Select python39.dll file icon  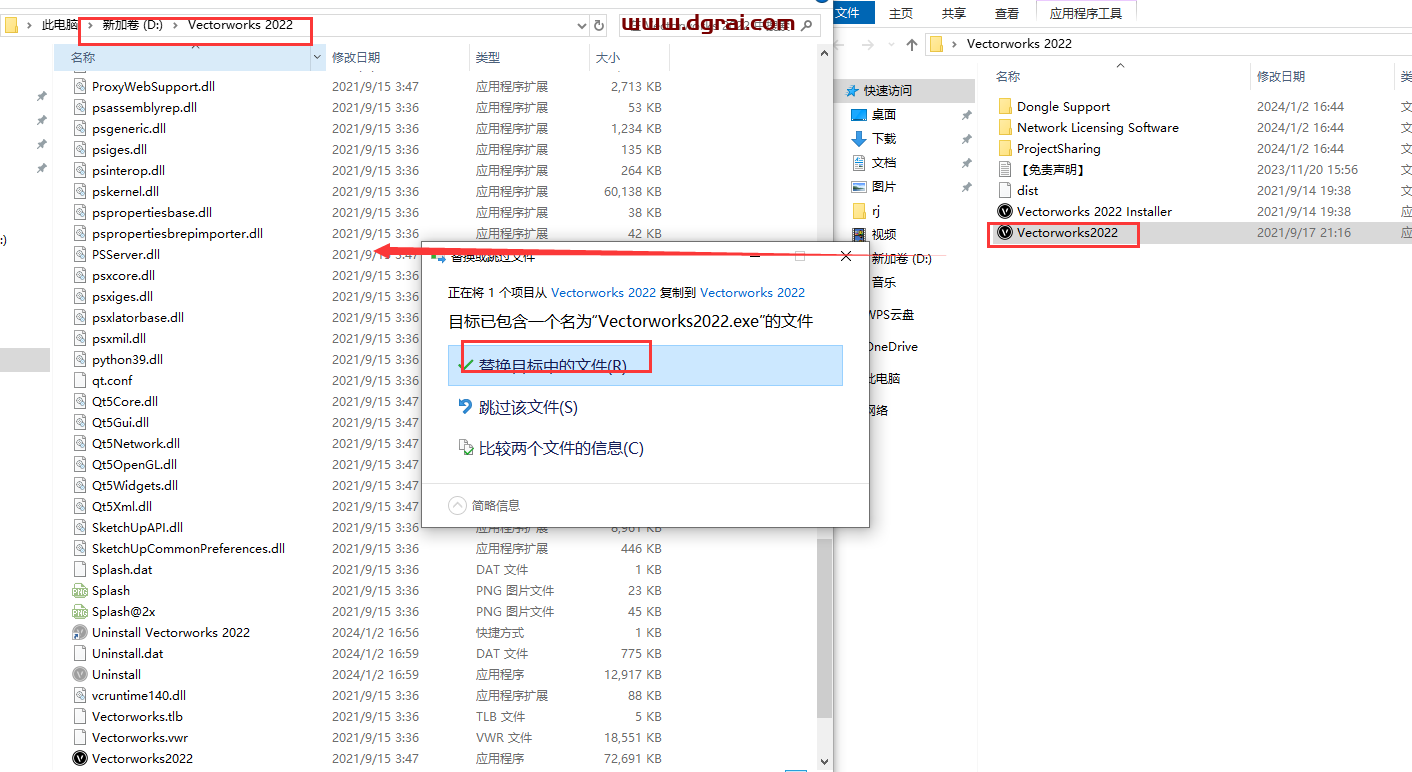[80, 359]
